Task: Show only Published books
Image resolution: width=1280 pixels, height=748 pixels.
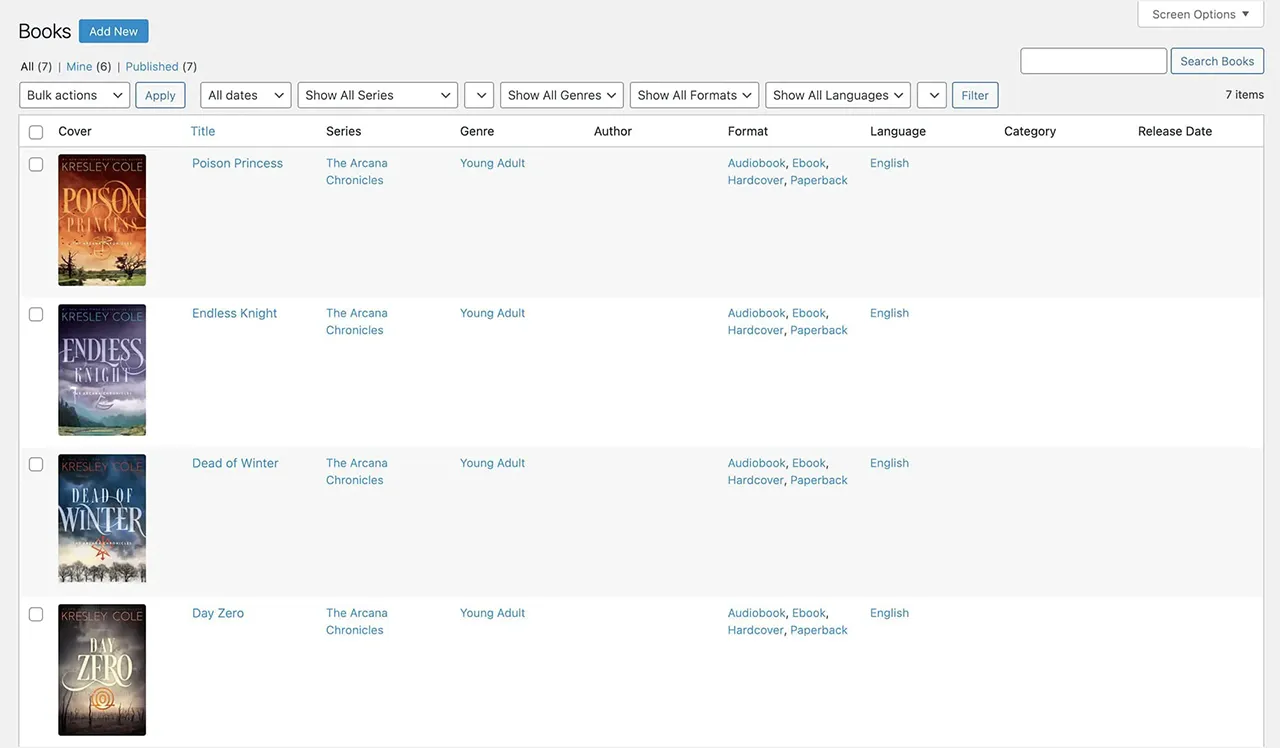Action: point(152,65)
